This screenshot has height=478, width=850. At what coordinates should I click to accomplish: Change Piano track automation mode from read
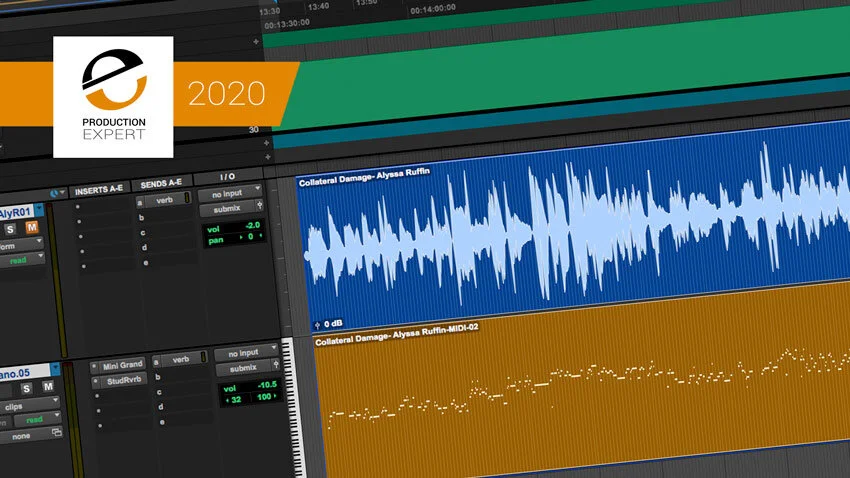click(37, 419)
